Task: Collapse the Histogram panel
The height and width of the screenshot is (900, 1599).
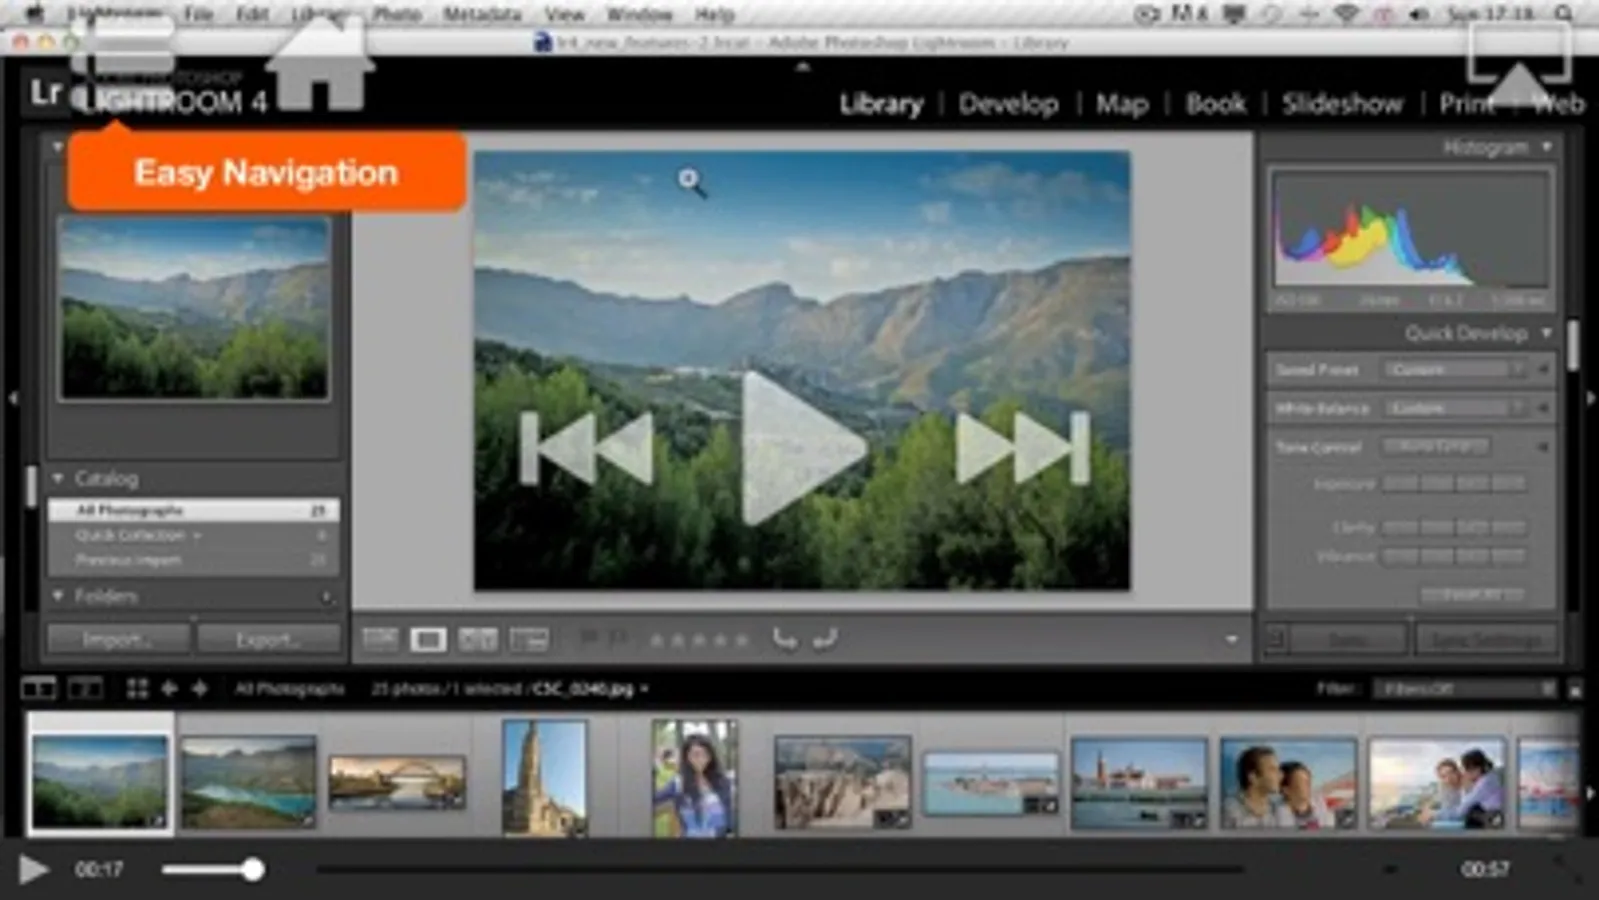Action: pos(1547,147)
